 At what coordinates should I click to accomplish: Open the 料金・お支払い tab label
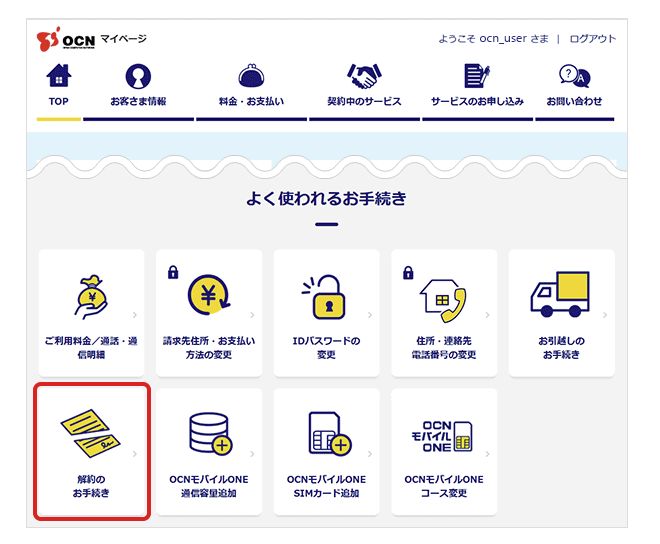coord(251,101)
